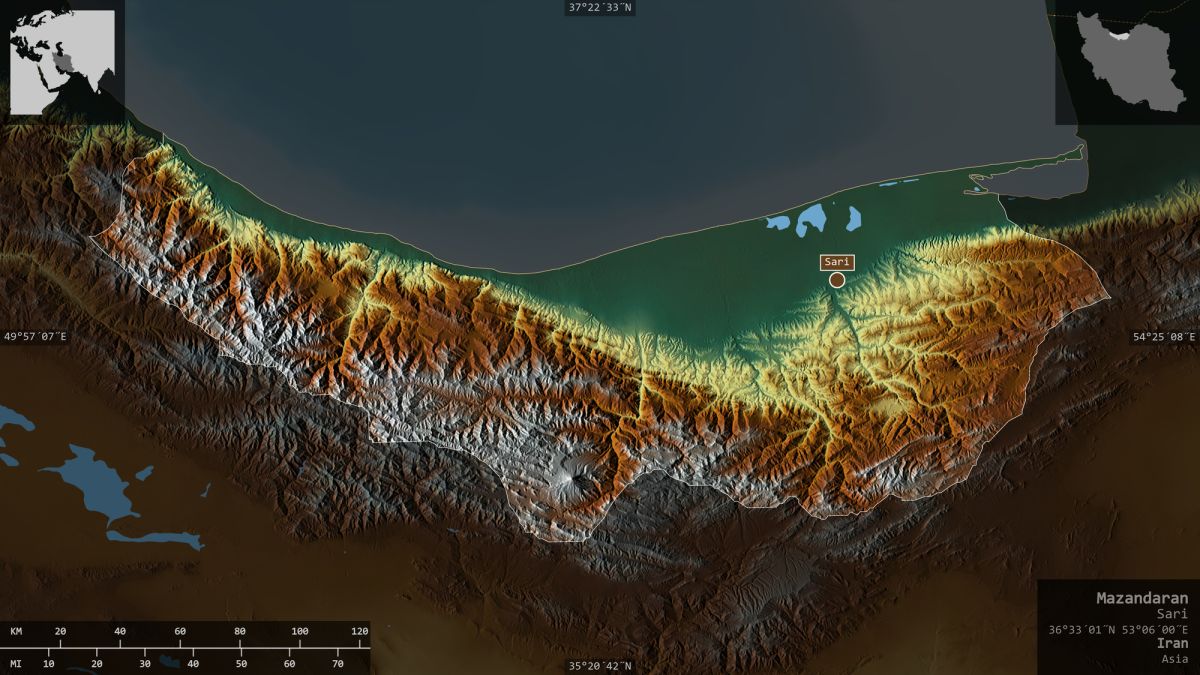
Task: Click the Mazandaran title text
Action: pos(1142,598)
